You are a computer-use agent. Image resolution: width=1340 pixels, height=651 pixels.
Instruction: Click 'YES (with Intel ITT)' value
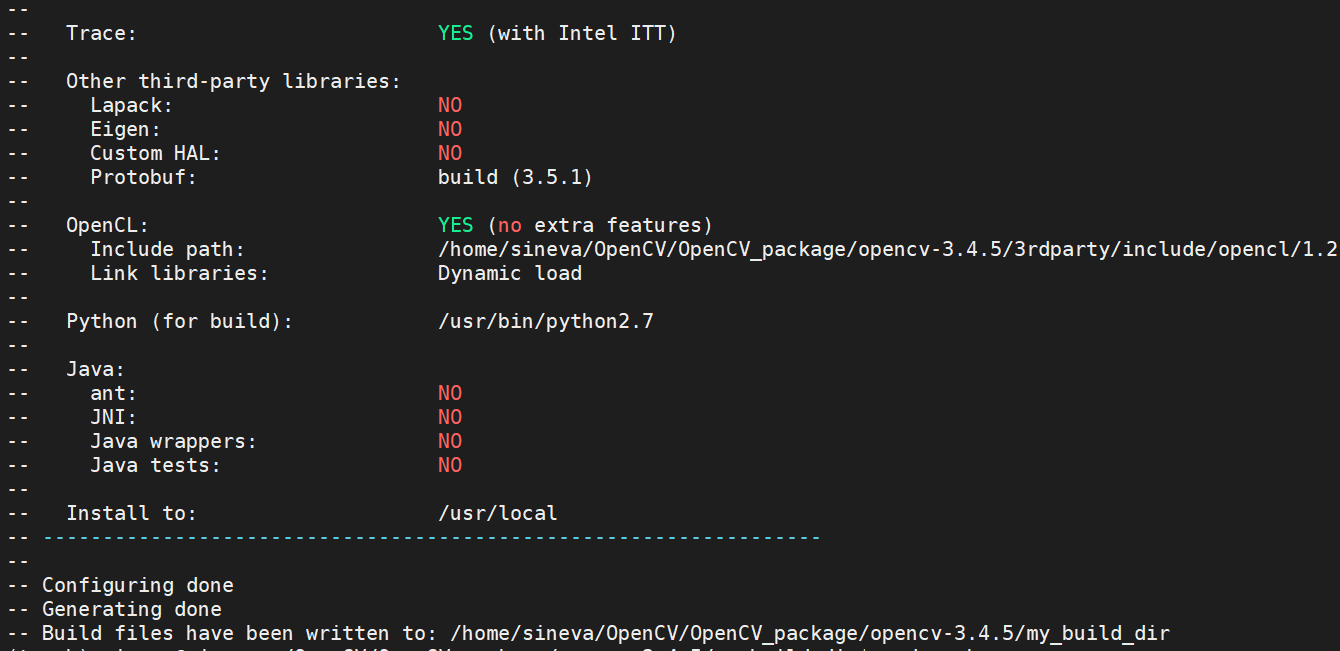coord(557,33)
